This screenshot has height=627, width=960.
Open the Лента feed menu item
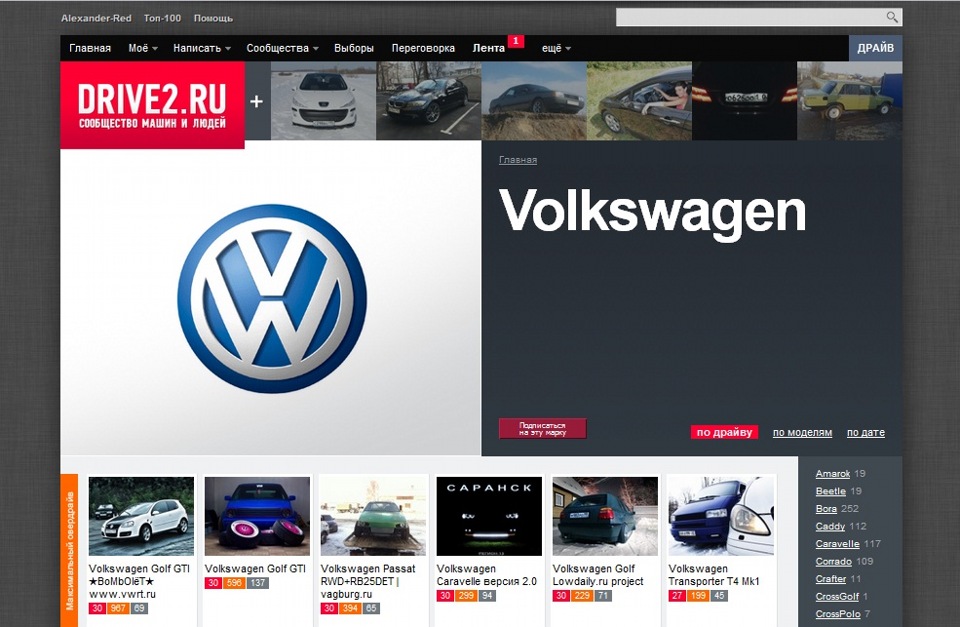coord(489,48)
